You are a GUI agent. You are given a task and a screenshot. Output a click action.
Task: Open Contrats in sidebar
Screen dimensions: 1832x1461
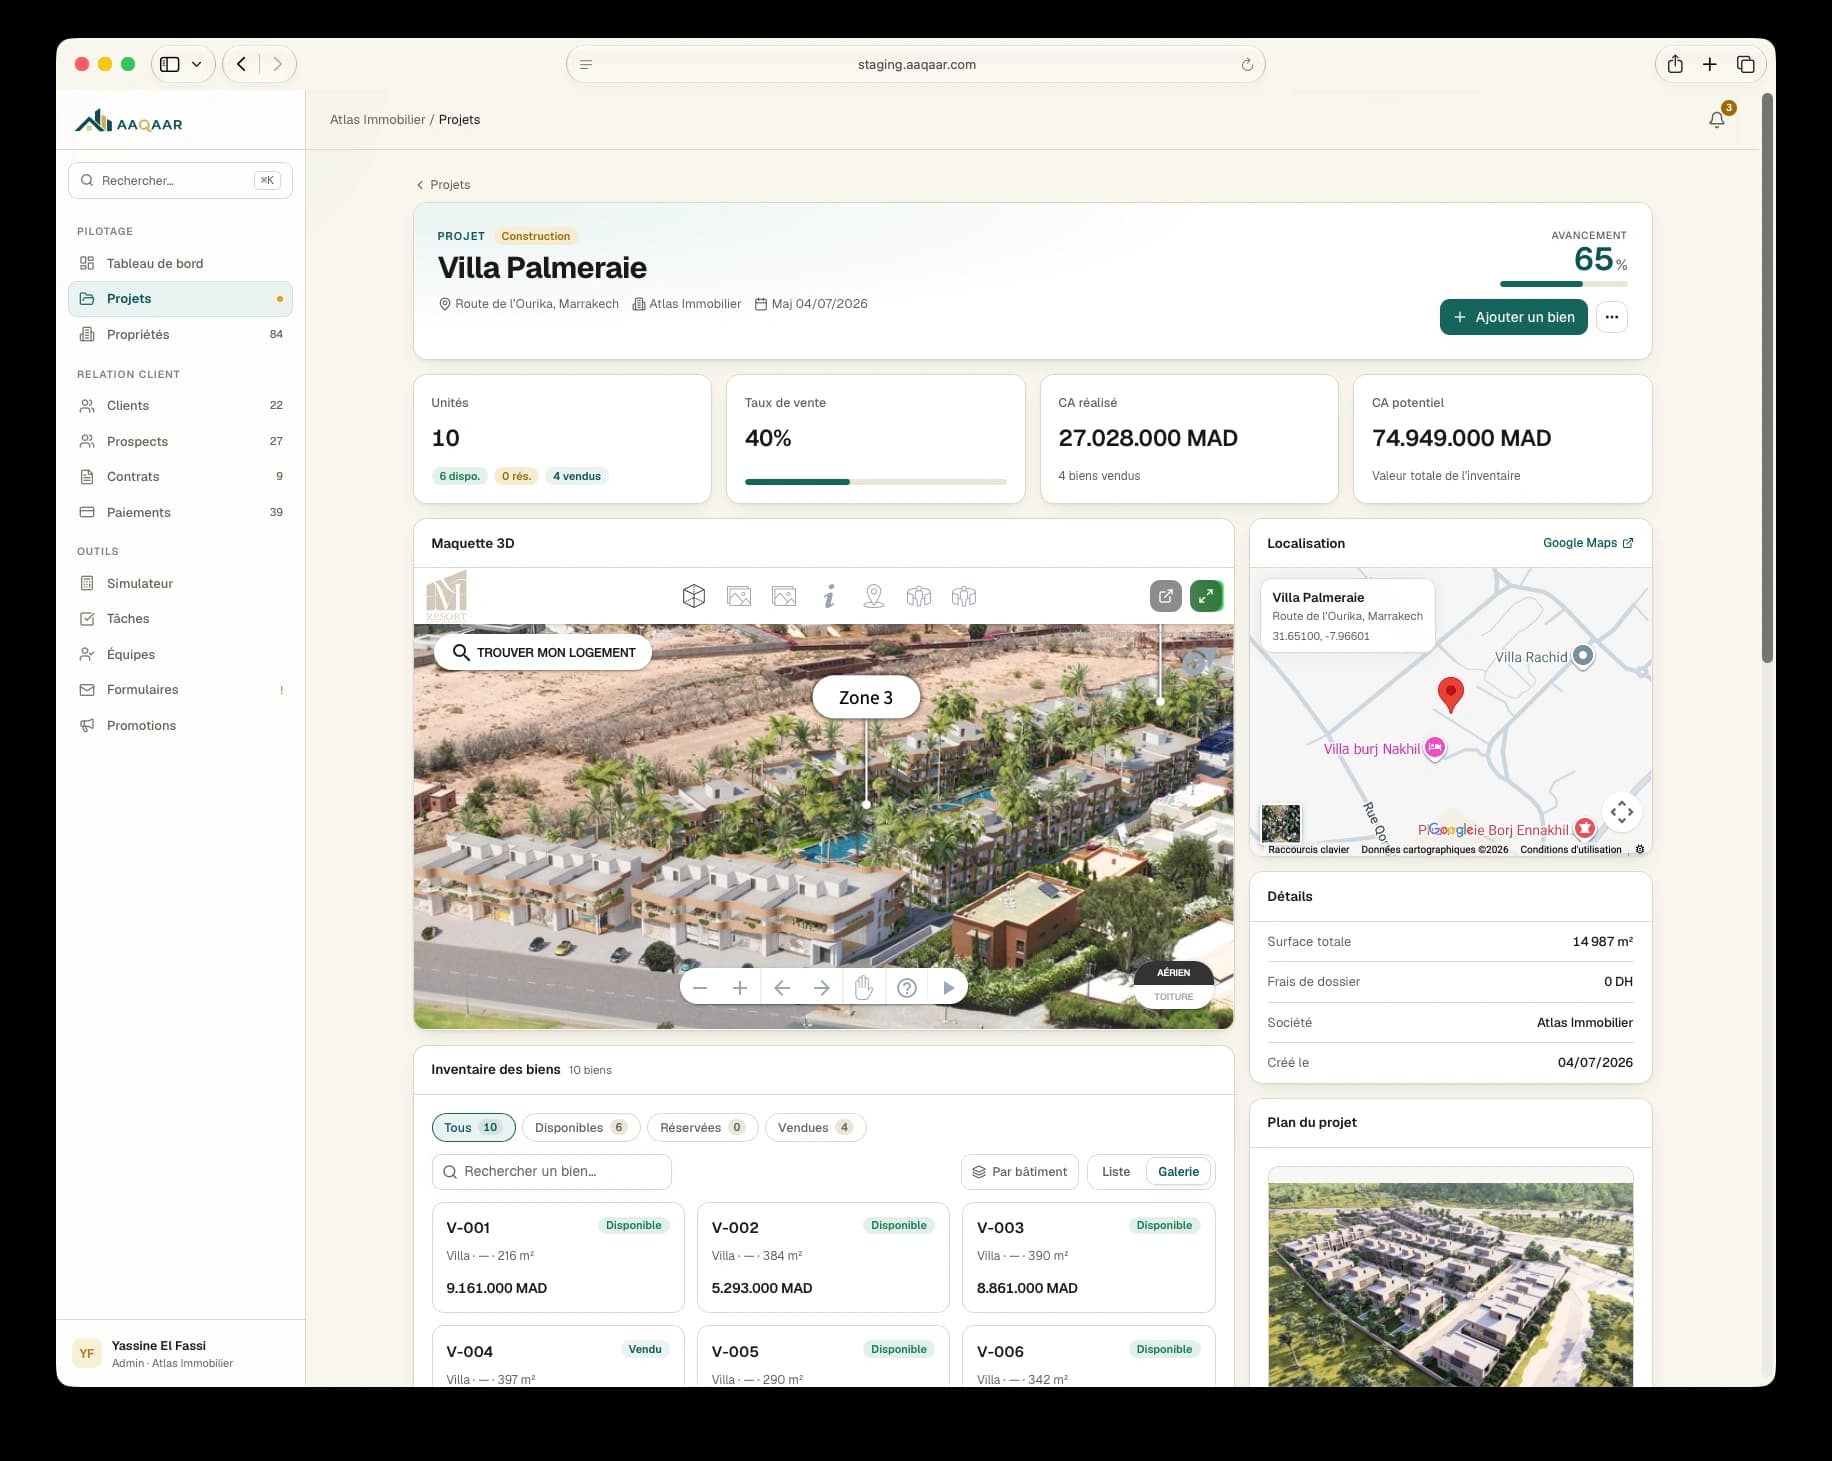[181, 476]
